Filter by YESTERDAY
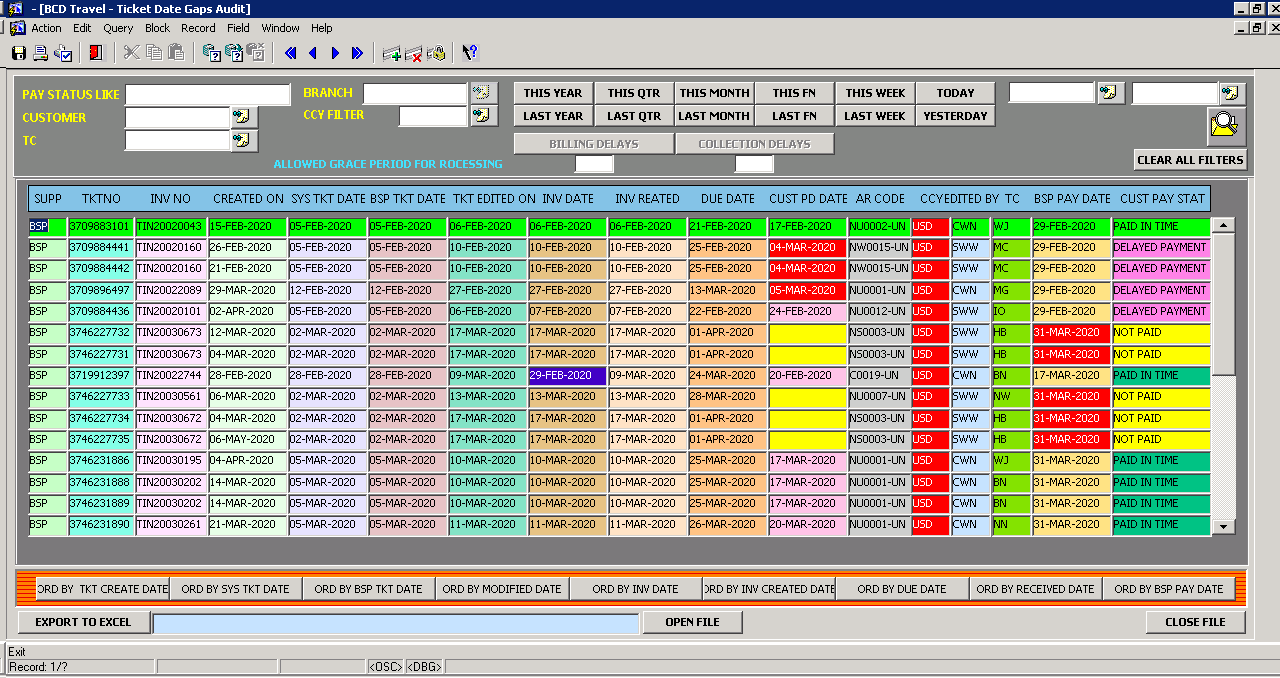Viewport: 1280px width, 678px height. point(955,116)
